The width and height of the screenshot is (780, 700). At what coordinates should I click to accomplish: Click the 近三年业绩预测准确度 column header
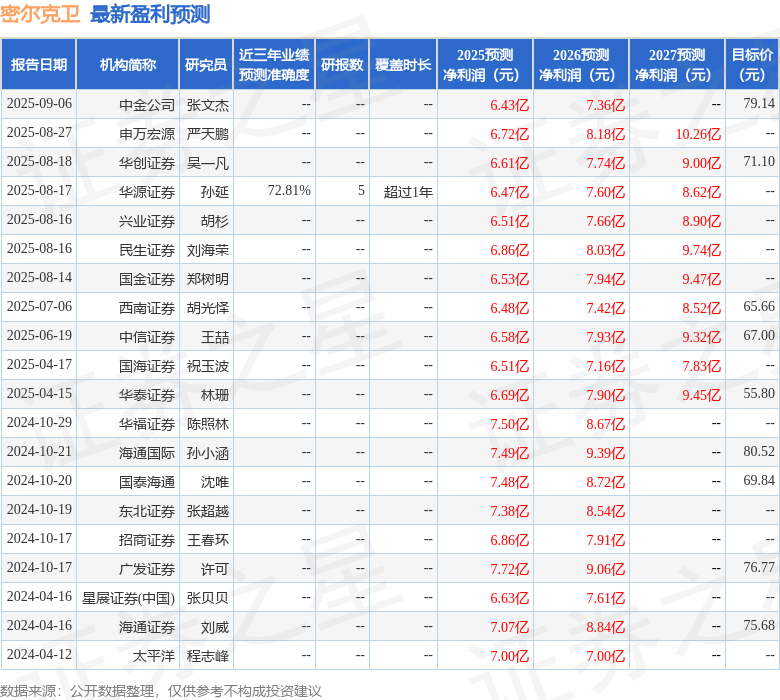click(x=274, y=65)
